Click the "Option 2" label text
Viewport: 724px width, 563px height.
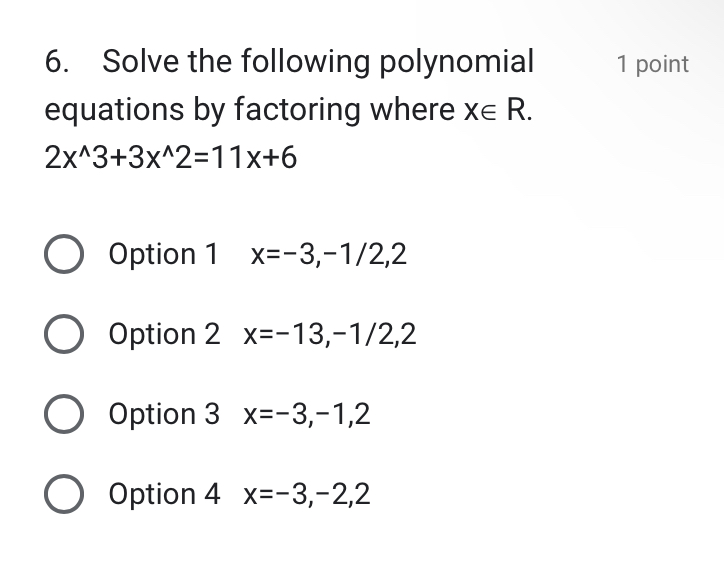pos(164,334)
